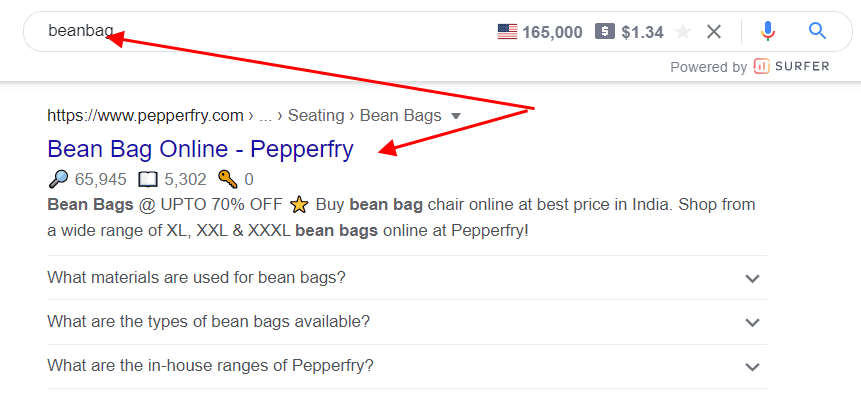This screenshot has width=861, height=414.
Task: Click the $1.34 CPC value
Action: [642, 32]
